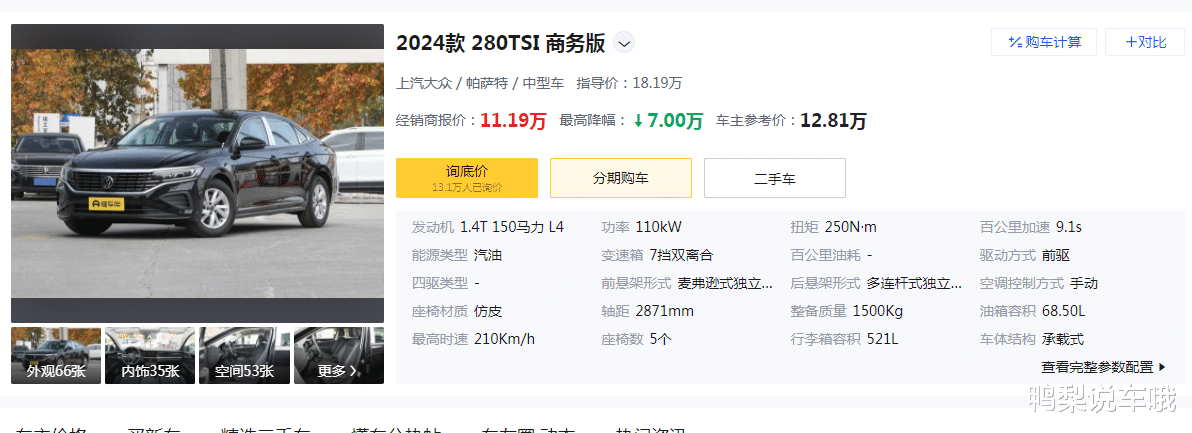Add this car with the +对比 button
This screenshot has height=433, width=1192.
click(1145, 42)
